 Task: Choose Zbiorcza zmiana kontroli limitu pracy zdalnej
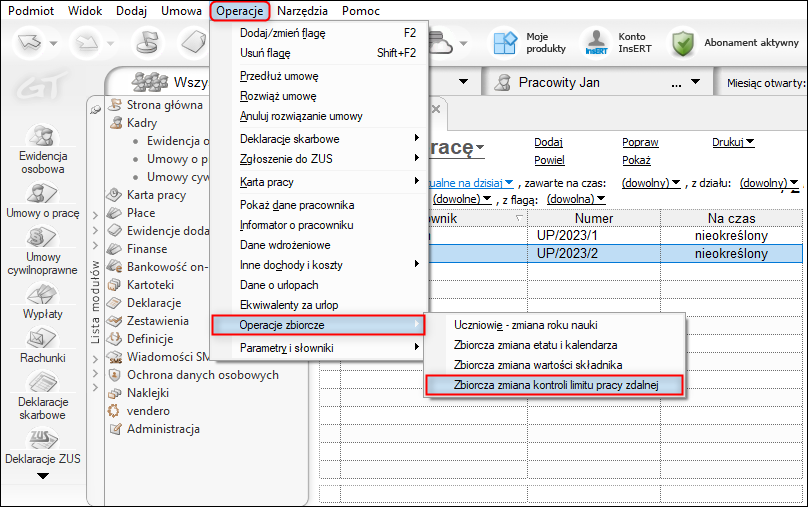[x=554, y=385]
